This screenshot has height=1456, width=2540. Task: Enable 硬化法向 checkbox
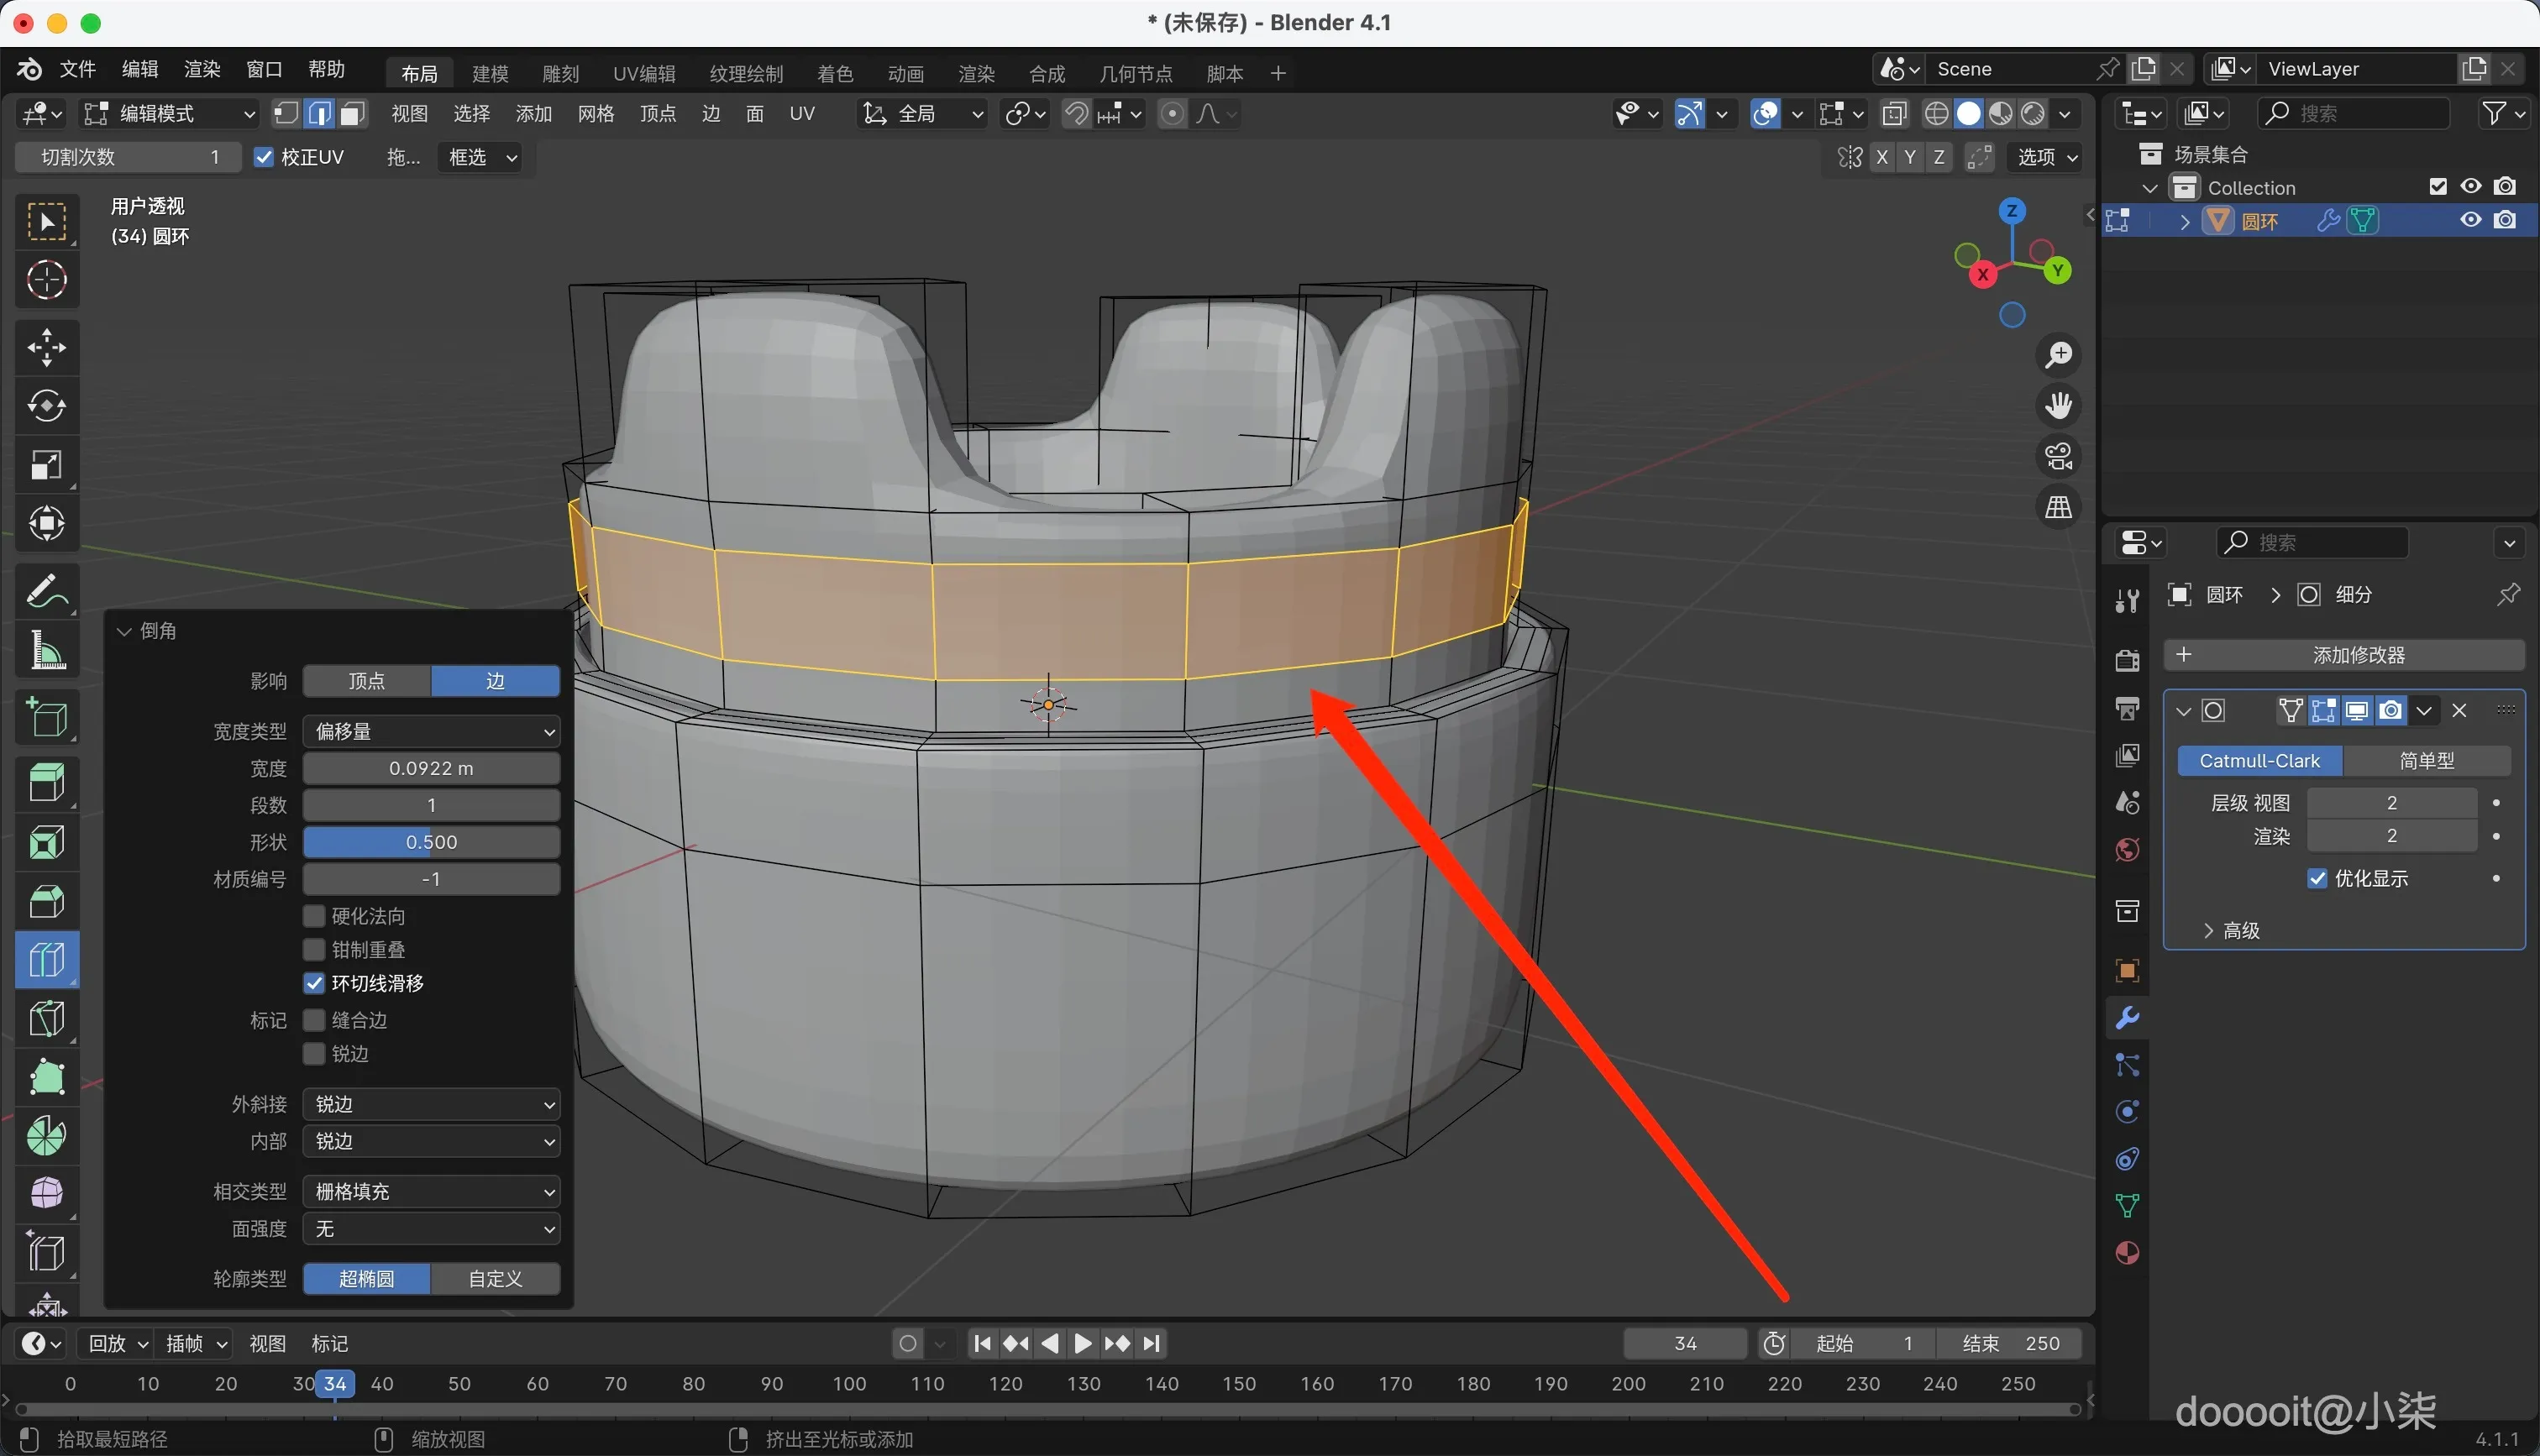(315, 916)
